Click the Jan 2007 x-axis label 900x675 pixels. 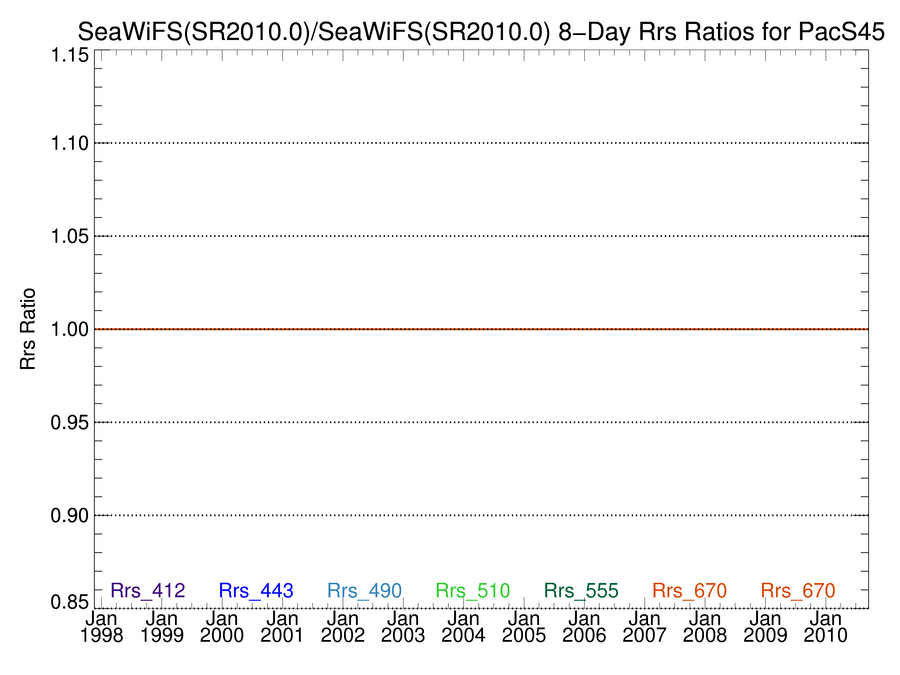point(645,627)
